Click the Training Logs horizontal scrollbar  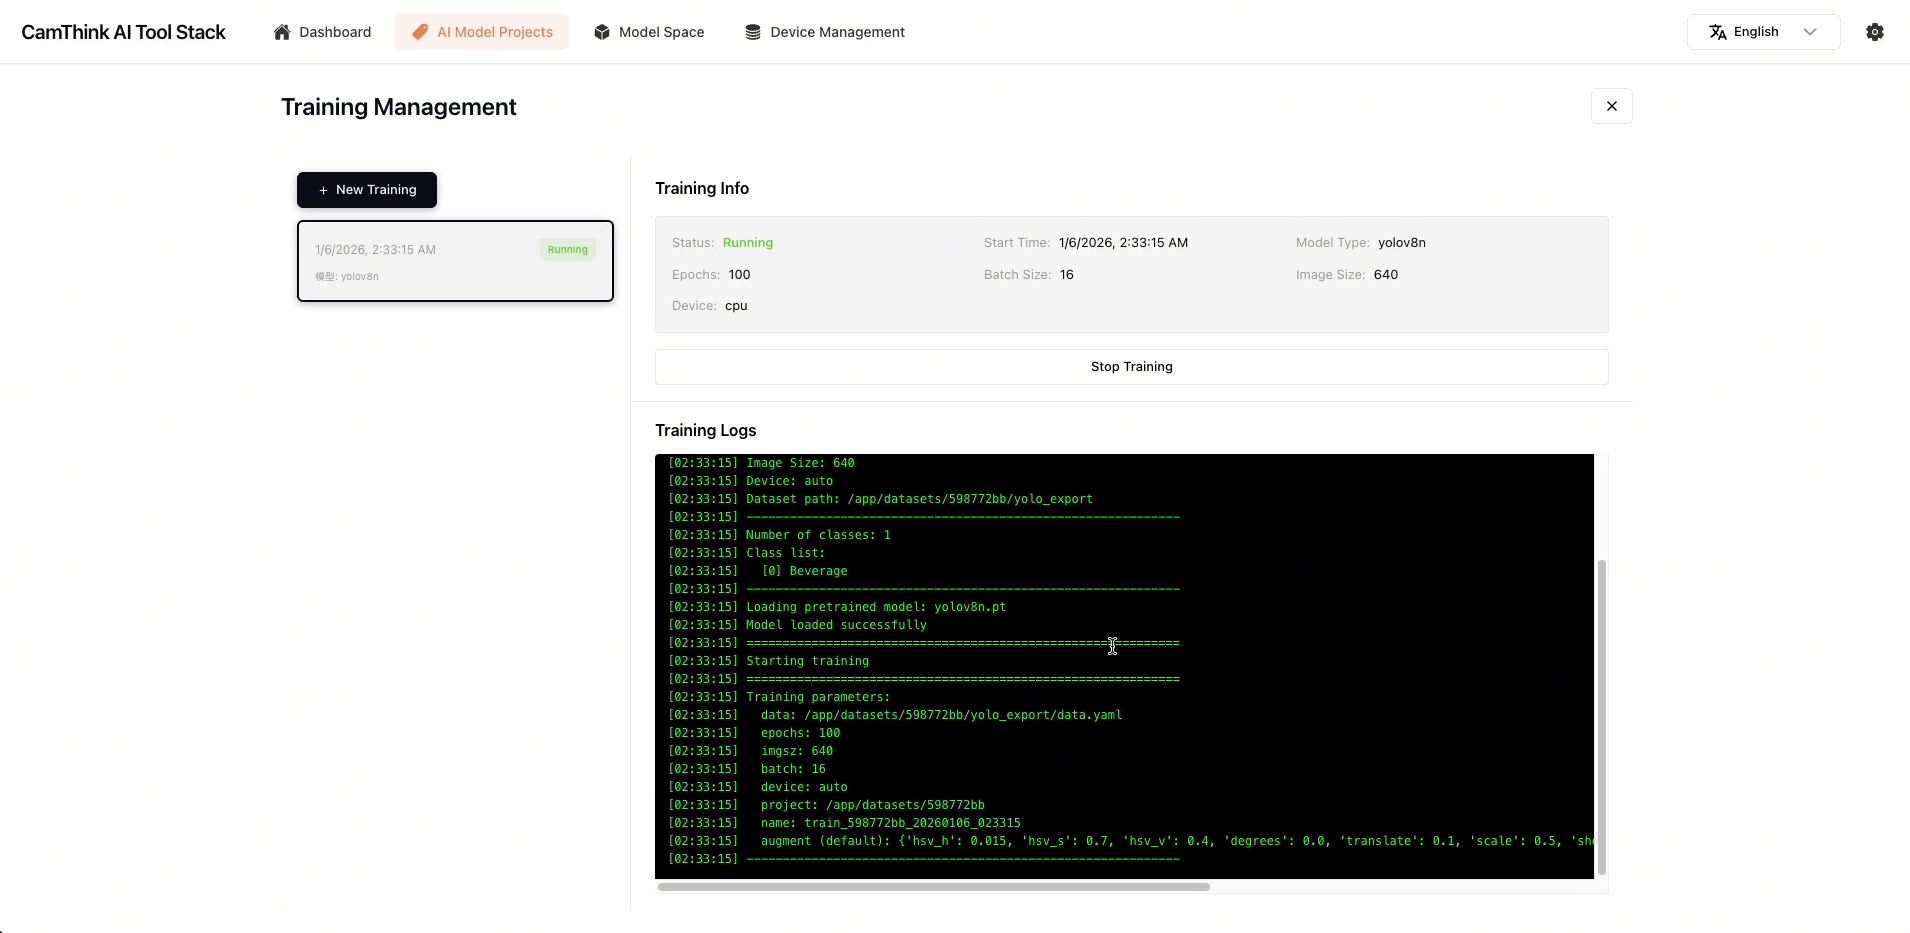(933, 887)
